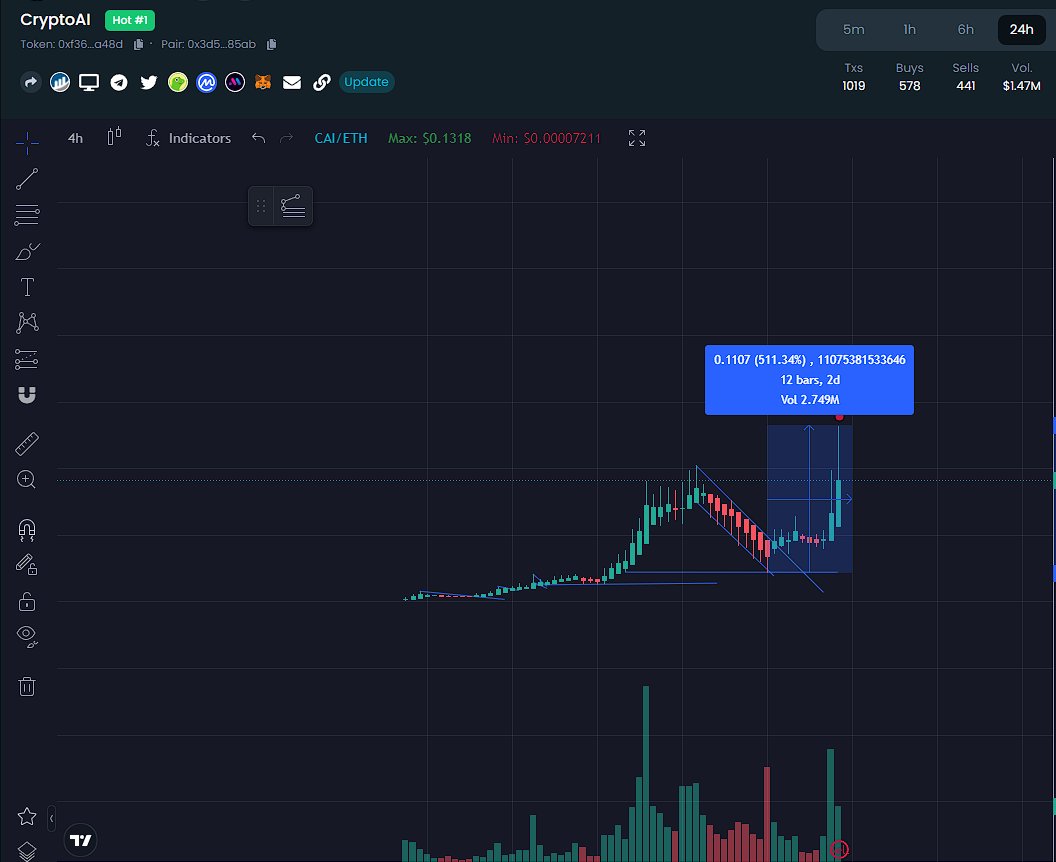Open the 4h chart interval selector

point(75,138)
